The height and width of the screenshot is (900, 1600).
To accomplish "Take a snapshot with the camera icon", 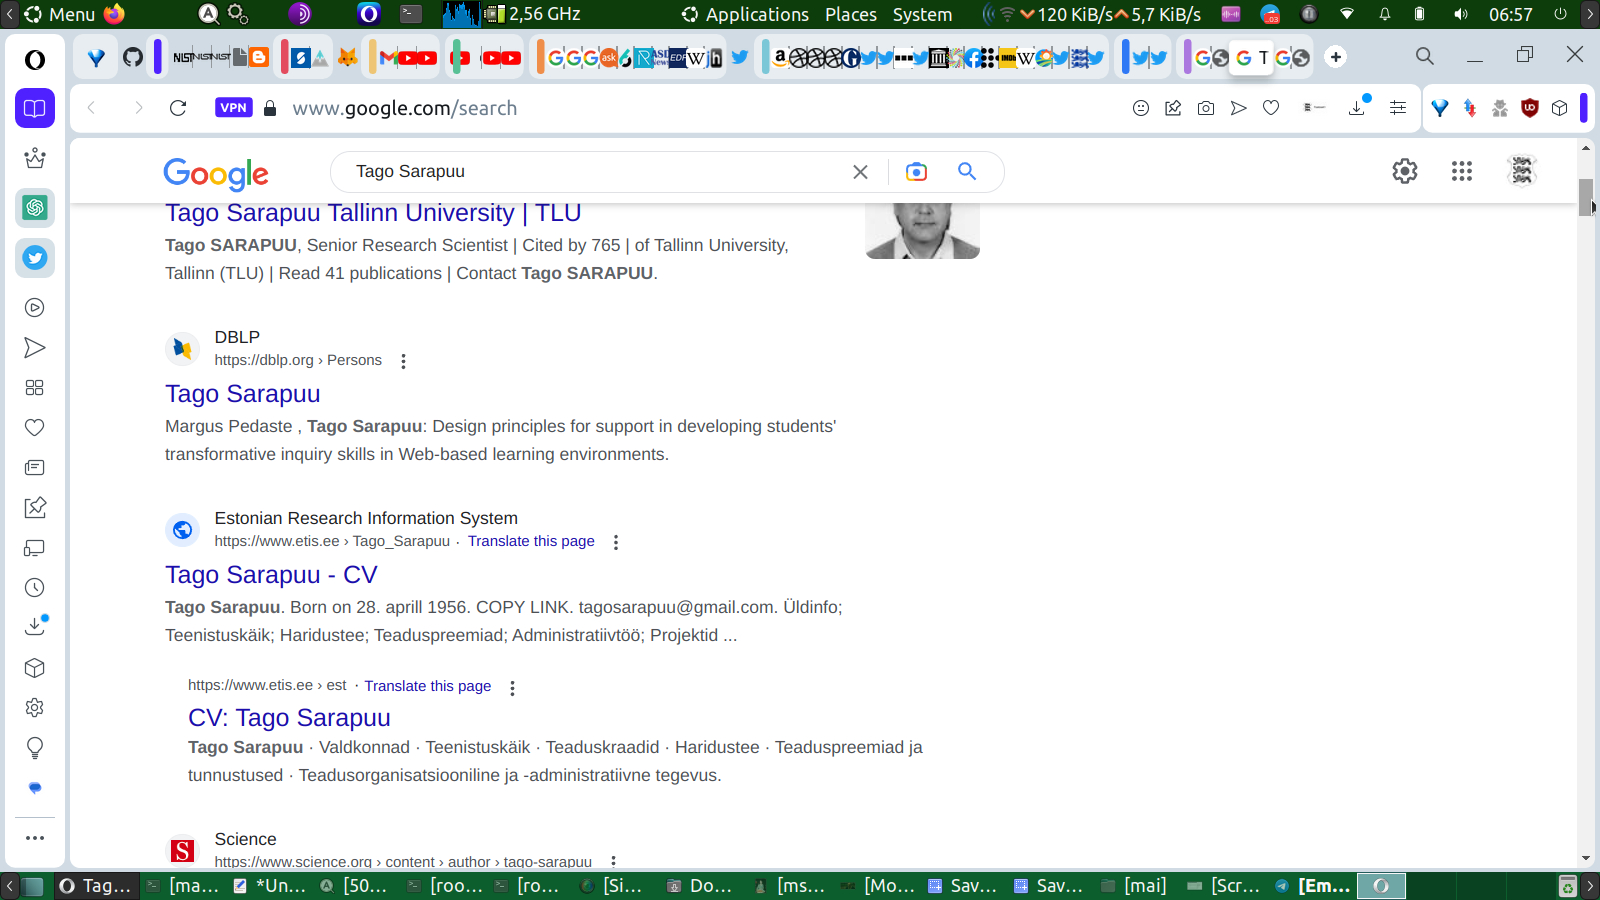I will point(1206,108).
